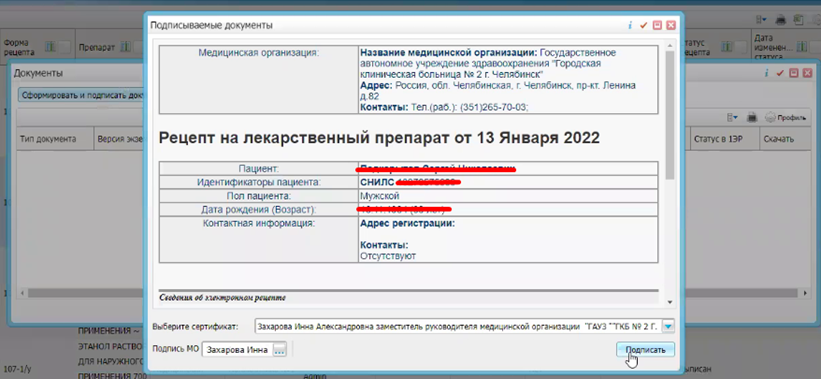Click the Форма рецепта column header
The height and width of the screenshot is (379, 821).
pos(19,48)
